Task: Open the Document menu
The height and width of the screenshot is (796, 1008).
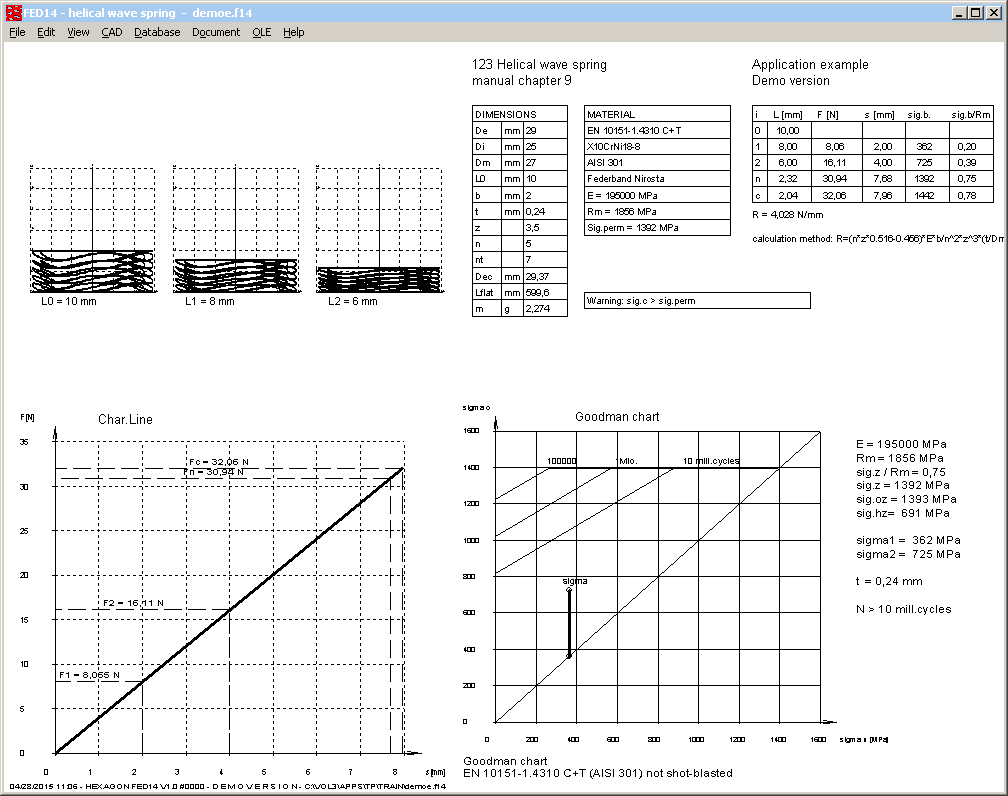Action: (216, 32)
